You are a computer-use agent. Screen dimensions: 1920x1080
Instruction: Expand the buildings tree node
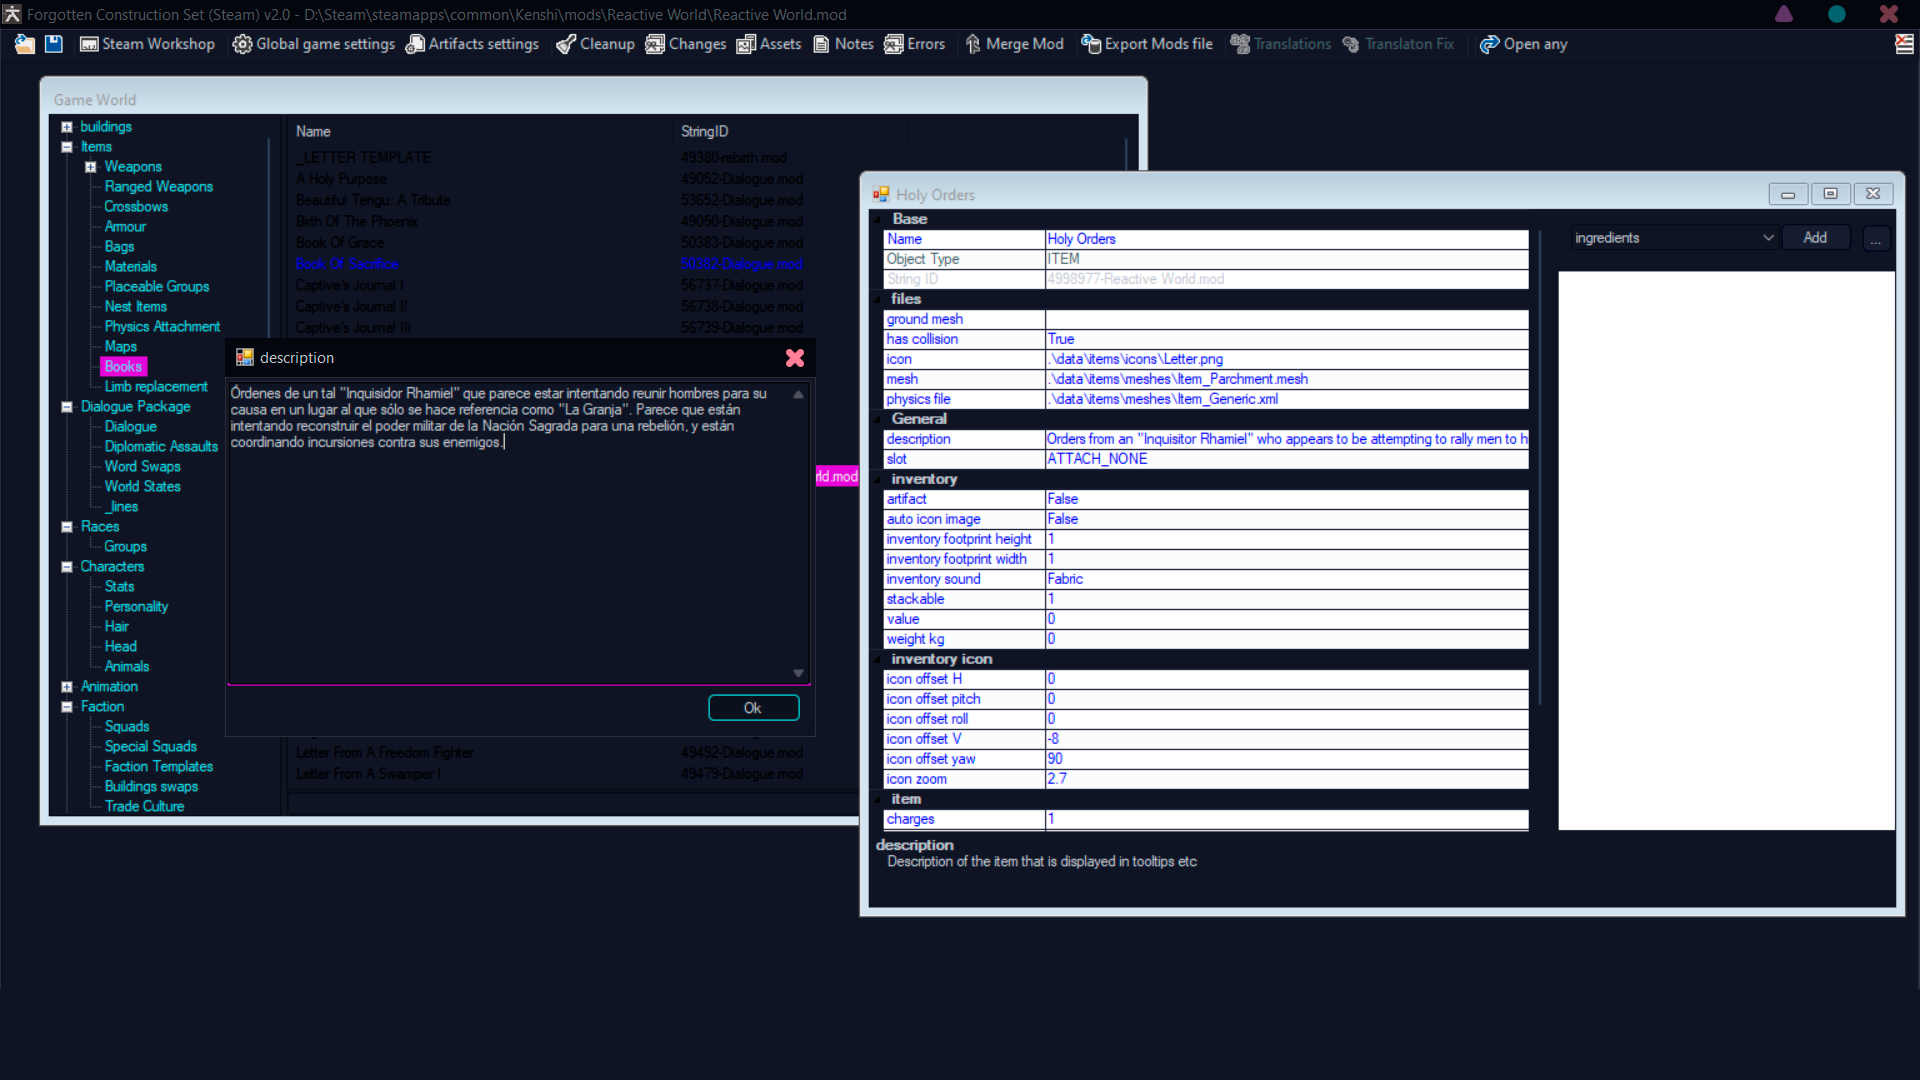(67, 127)
